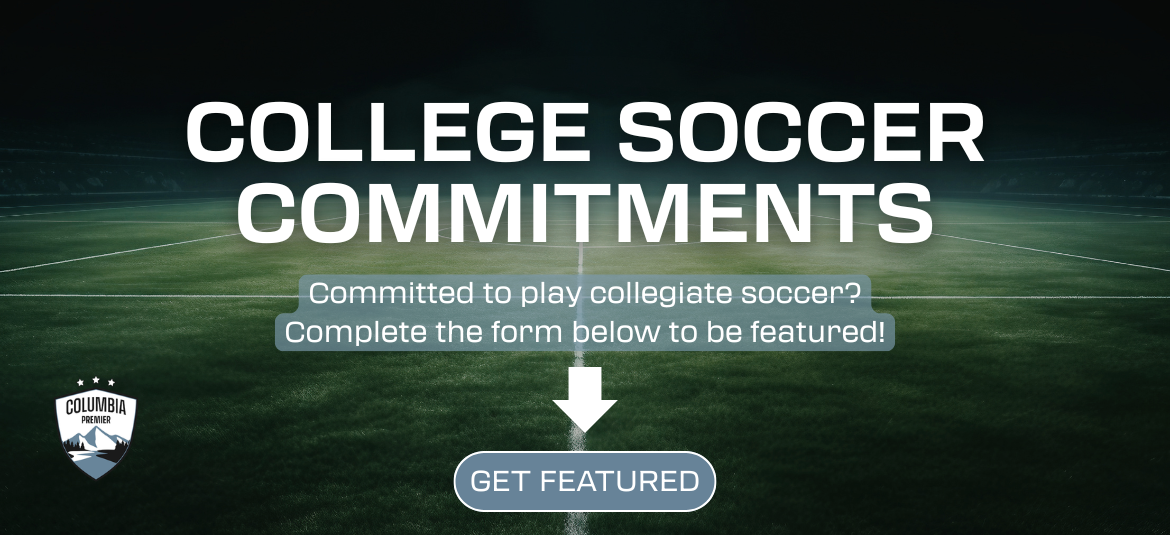Click the three stars above the shield
The height and width of the screenshot is (535, 1170).
click(96, 382)
